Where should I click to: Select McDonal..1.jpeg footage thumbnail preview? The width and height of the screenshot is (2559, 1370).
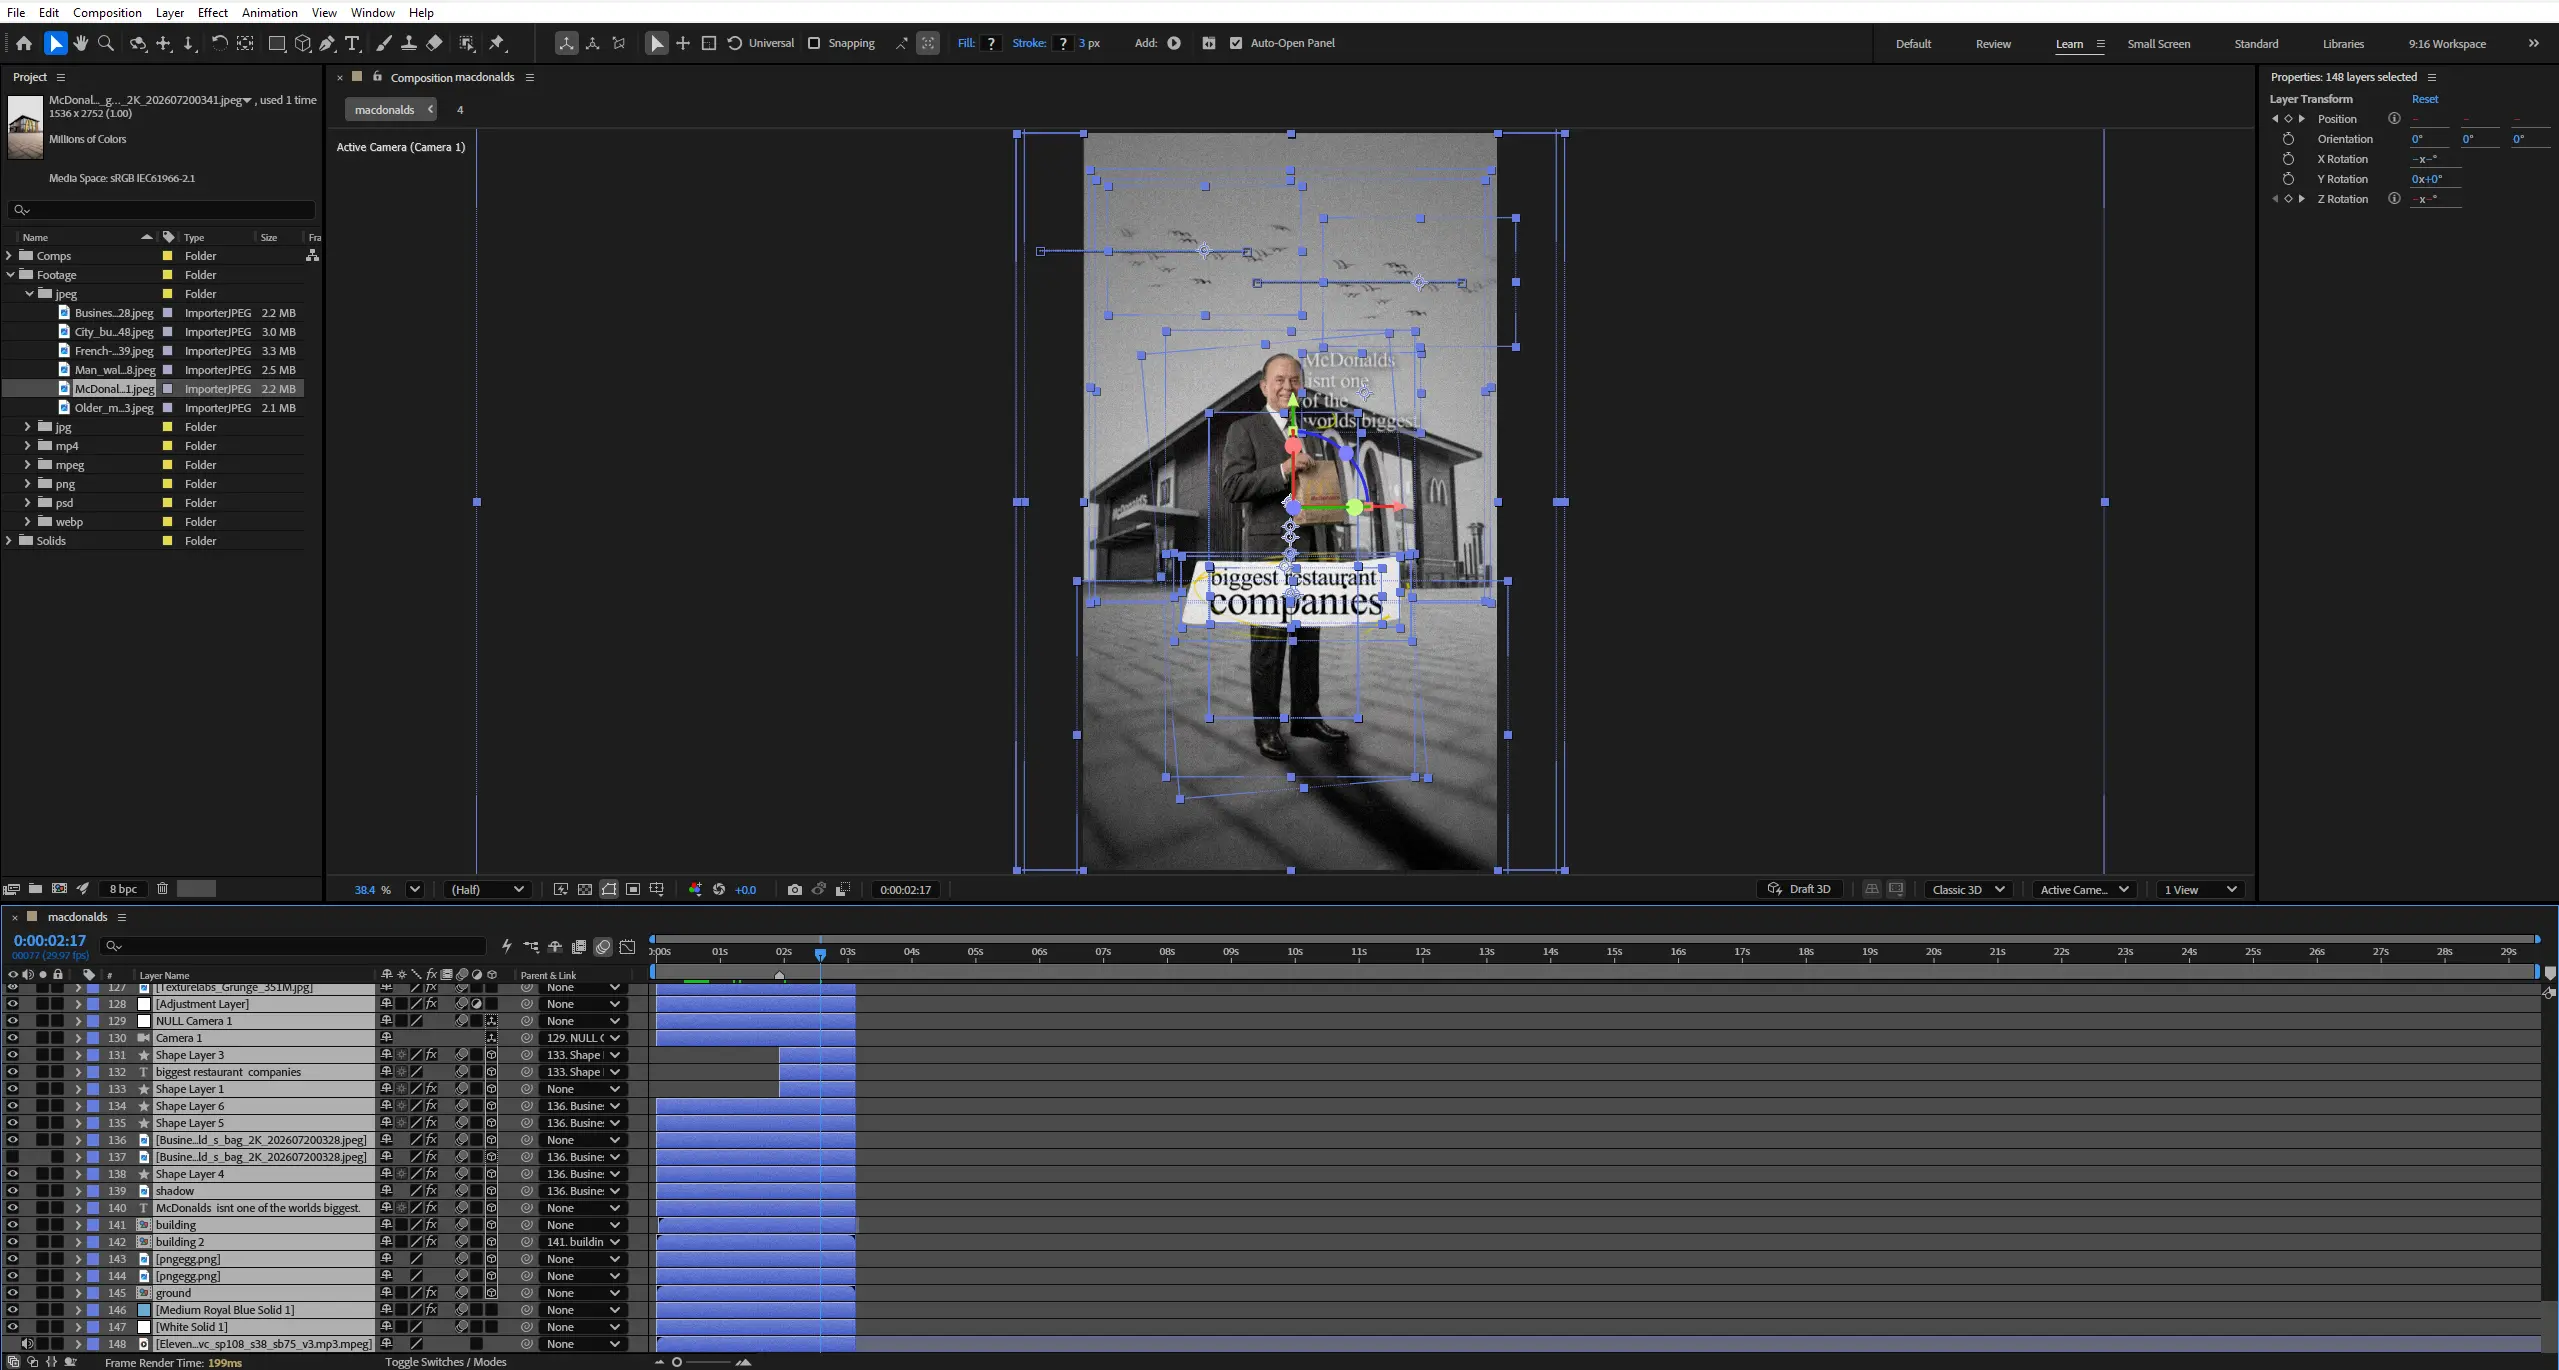(25, 127)
